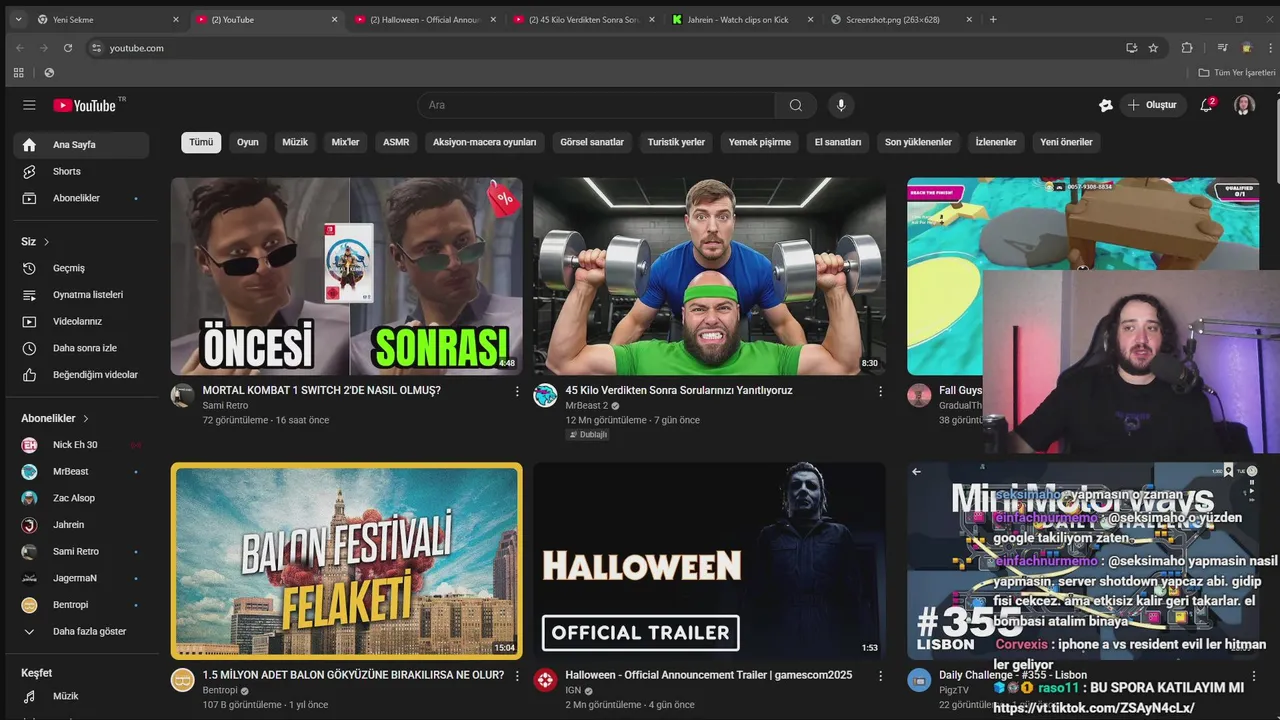The height and width of the screenshot is (720, 1280).
Task: Select the Aksiyon-macera oyunları chip
Action: [484, 142]
